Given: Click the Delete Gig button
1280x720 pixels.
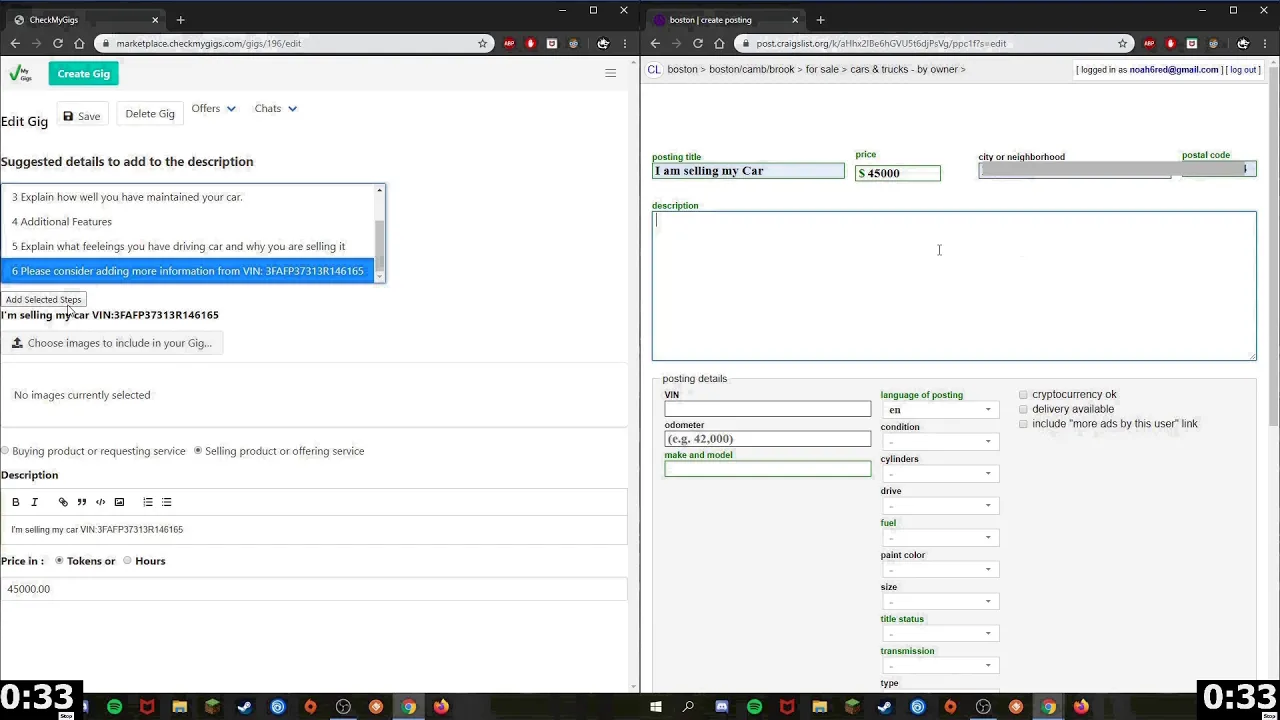Looking at the screenshot, I should [x=150, y=114].
